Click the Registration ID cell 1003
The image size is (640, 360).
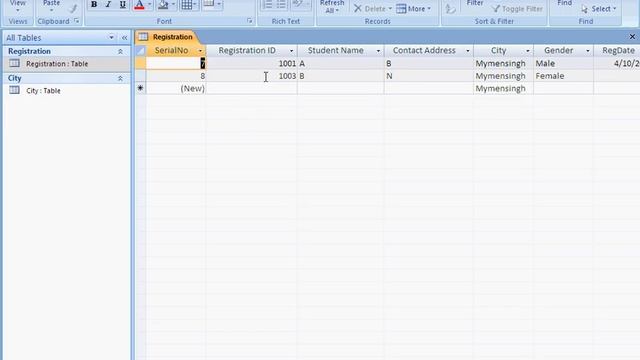(252, 76)
